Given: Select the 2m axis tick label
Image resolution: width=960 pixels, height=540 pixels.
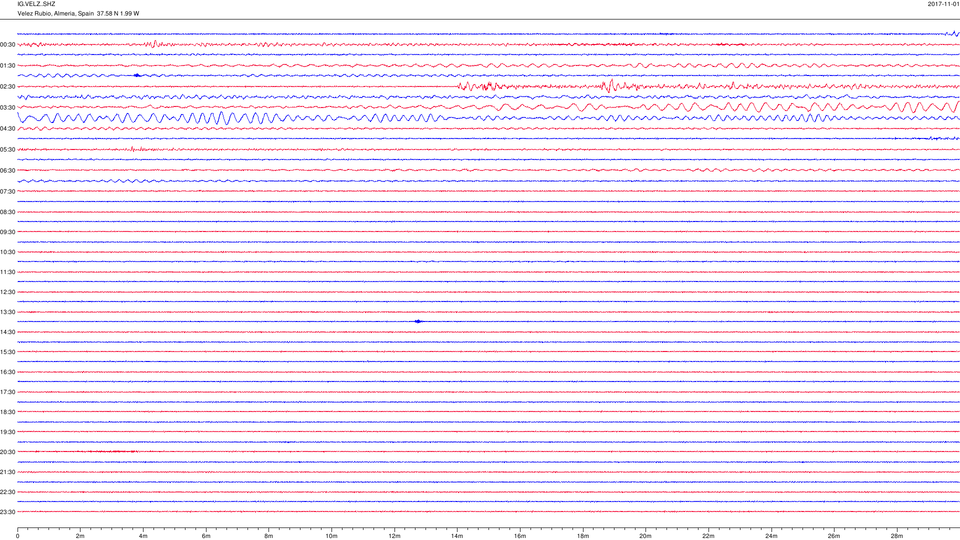Looking at the screenshot, I should point(80,536).
